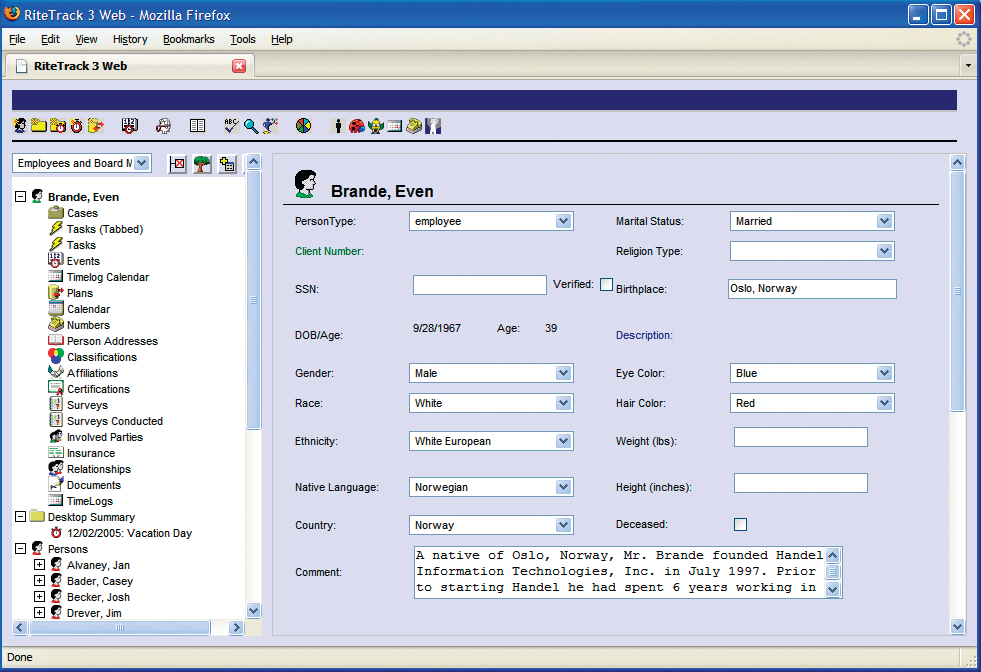Click the Timelog Calendar sidebar entry
The width and height of the screenshot is (981, 672).
tap(109, 277)
